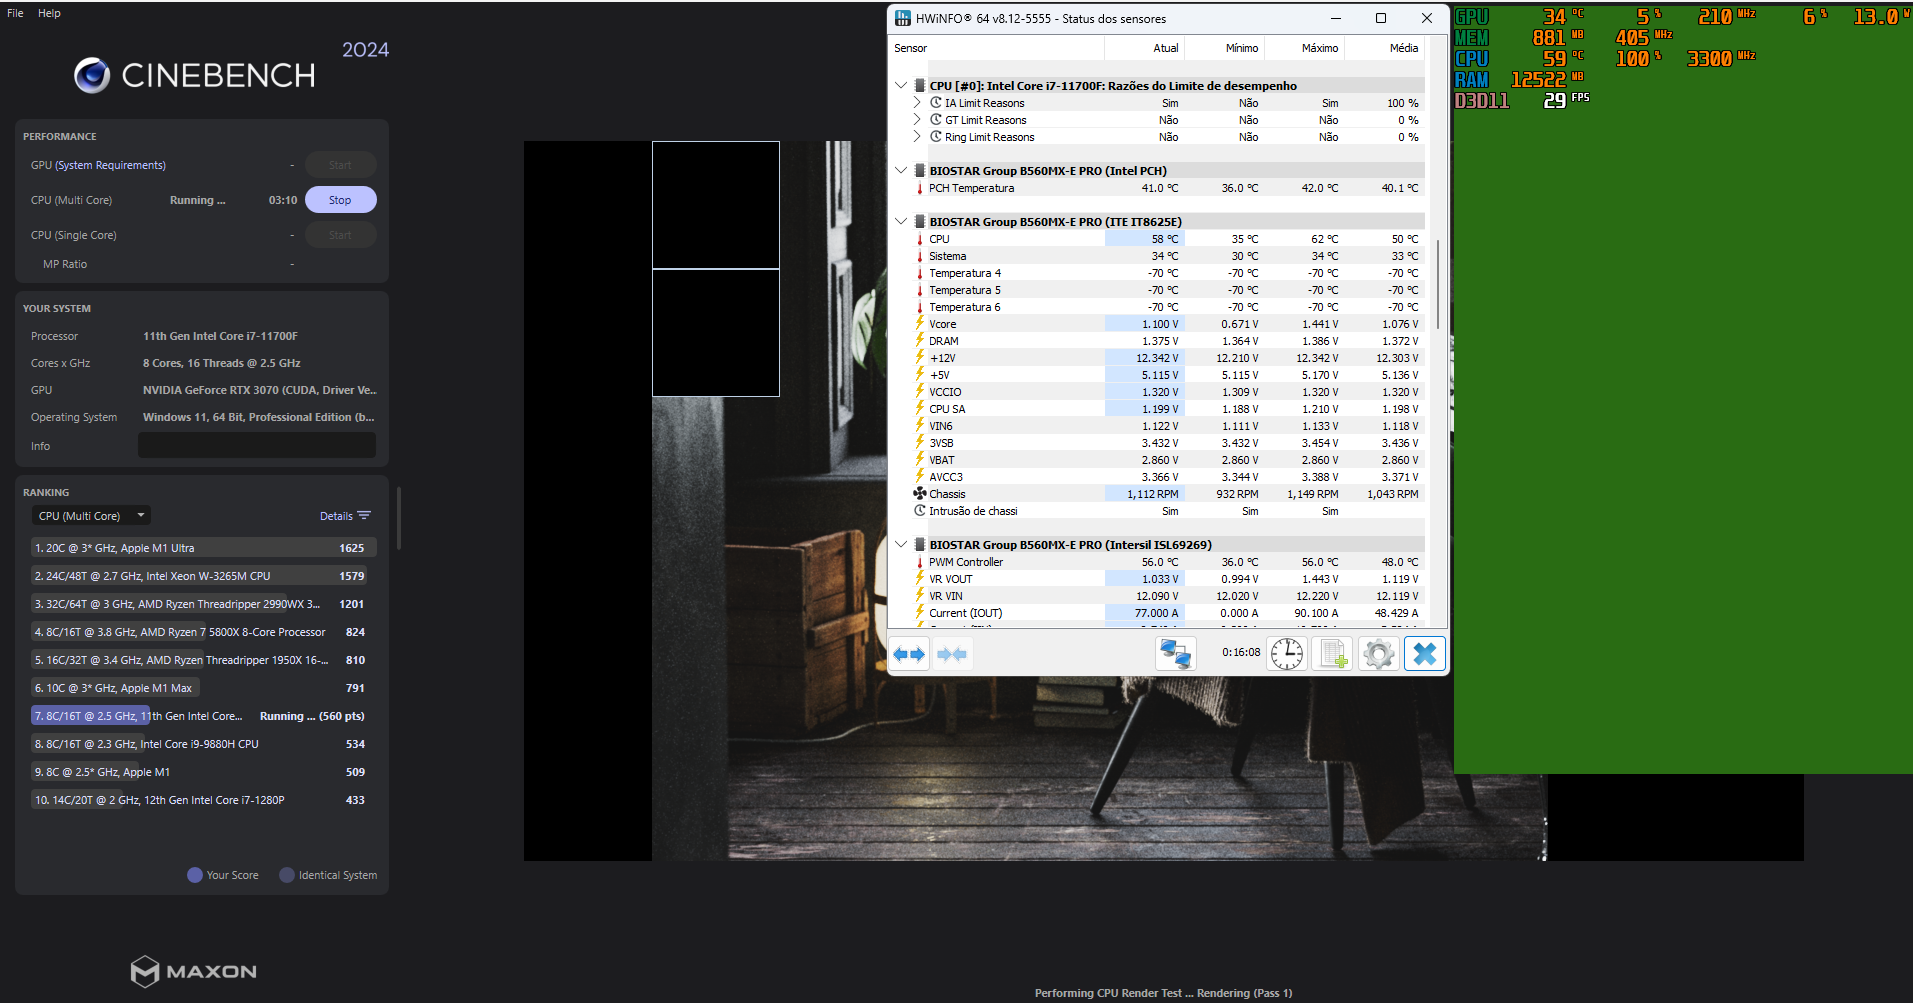
Task: Stop the CPU Multi Core benchmark
Action: click(x=340, y=200)
